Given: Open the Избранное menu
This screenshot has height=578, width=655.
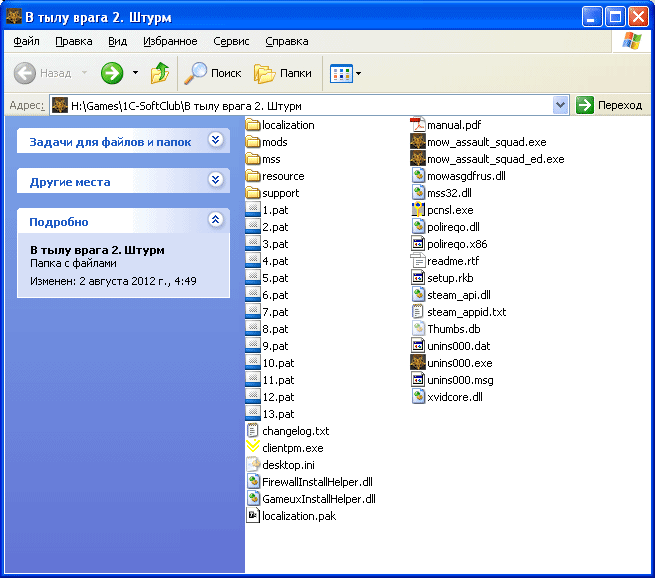Looking at the screenshot, I should [x=170, y=41].
